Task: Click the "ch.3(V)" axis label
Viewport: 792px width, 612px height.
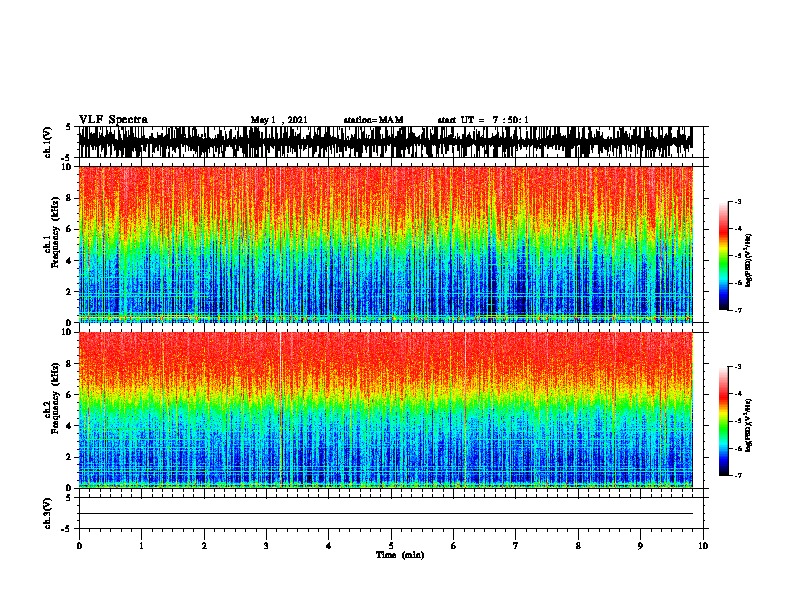Action: coord(48,513)
